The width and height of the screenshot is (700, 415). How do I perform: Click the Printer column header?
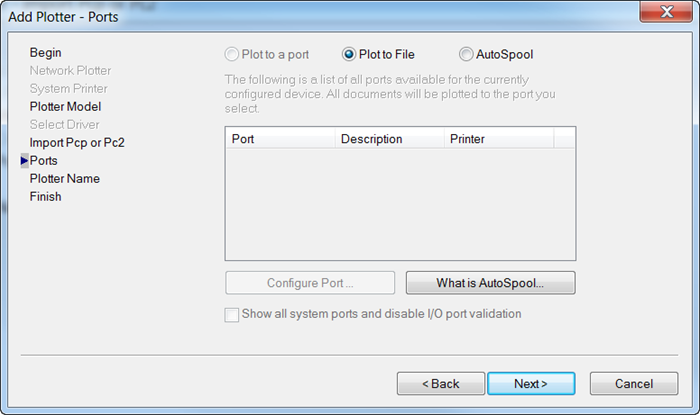tap(497, 139)
